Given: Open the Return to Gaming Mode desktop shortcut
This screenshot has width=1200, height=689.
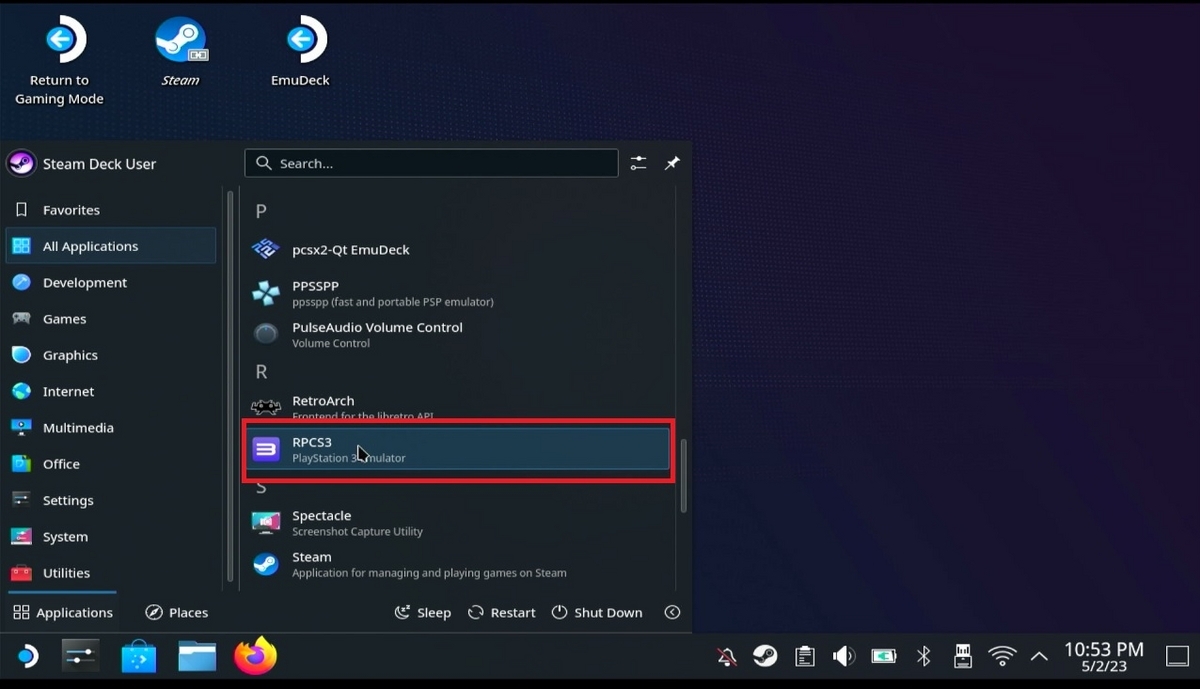Looking at the screenshot, I should (x=59, y=62).
